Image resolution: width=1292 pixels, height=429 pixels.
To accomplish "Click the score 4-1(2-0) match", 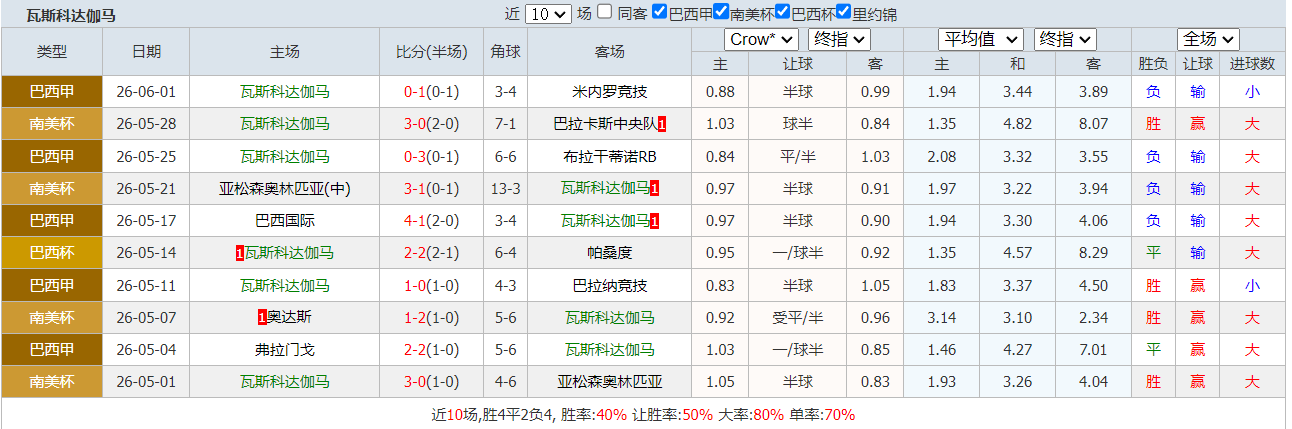I will click(432, 220).
